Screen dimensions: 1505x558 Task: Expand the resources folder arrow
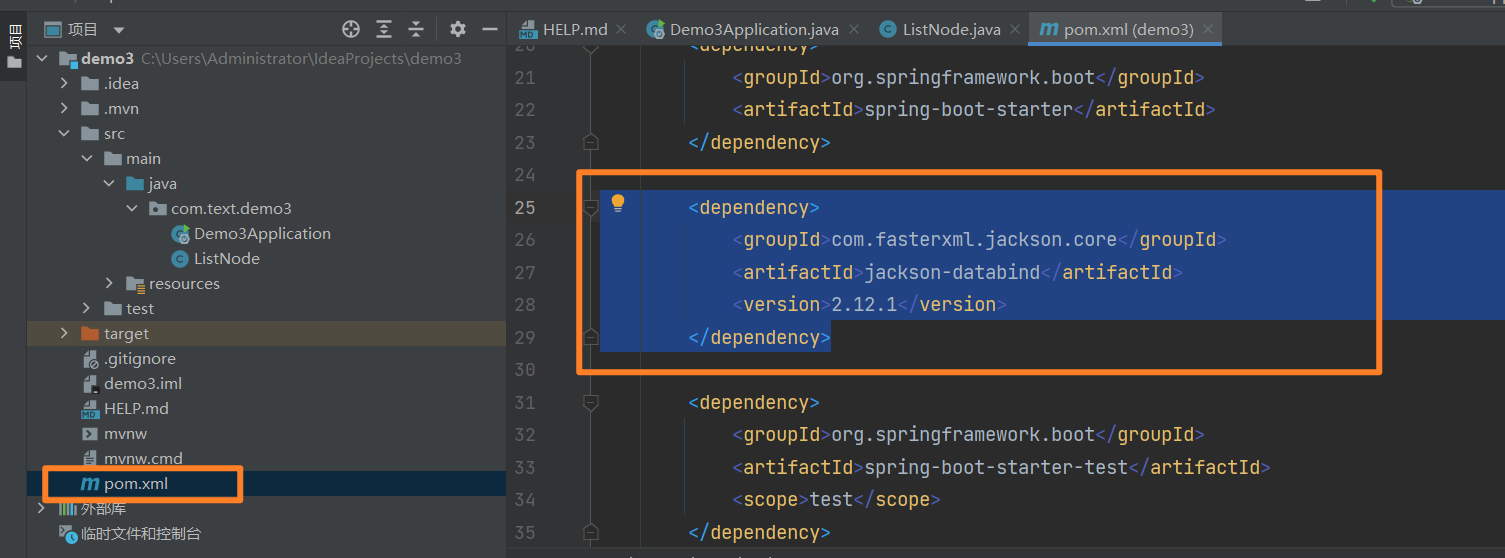coord(109,284)
